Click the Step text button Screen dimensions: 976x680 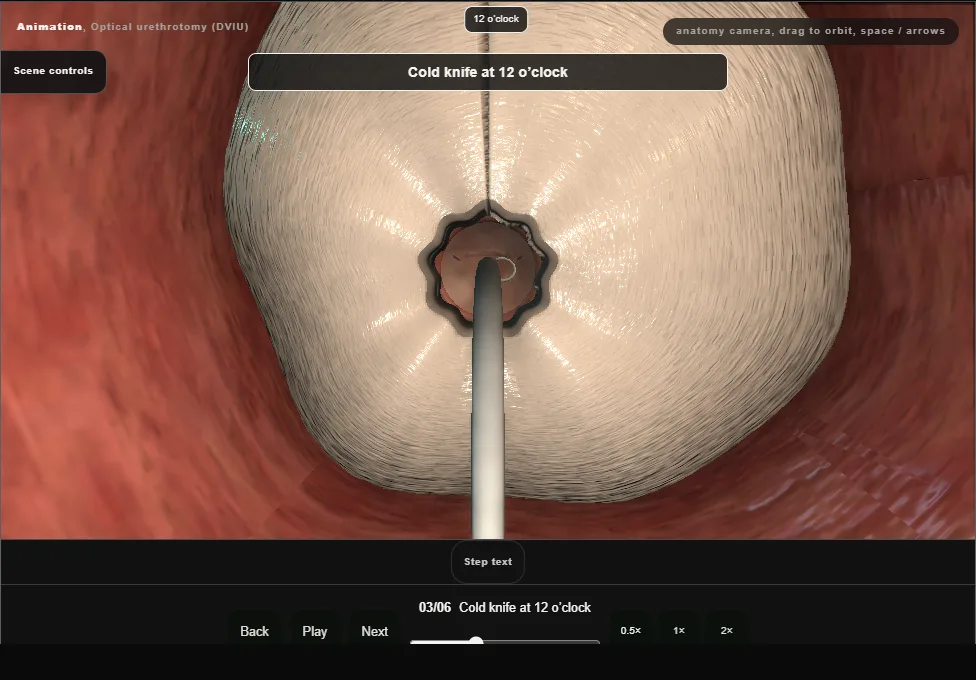(x=487, y=562)
